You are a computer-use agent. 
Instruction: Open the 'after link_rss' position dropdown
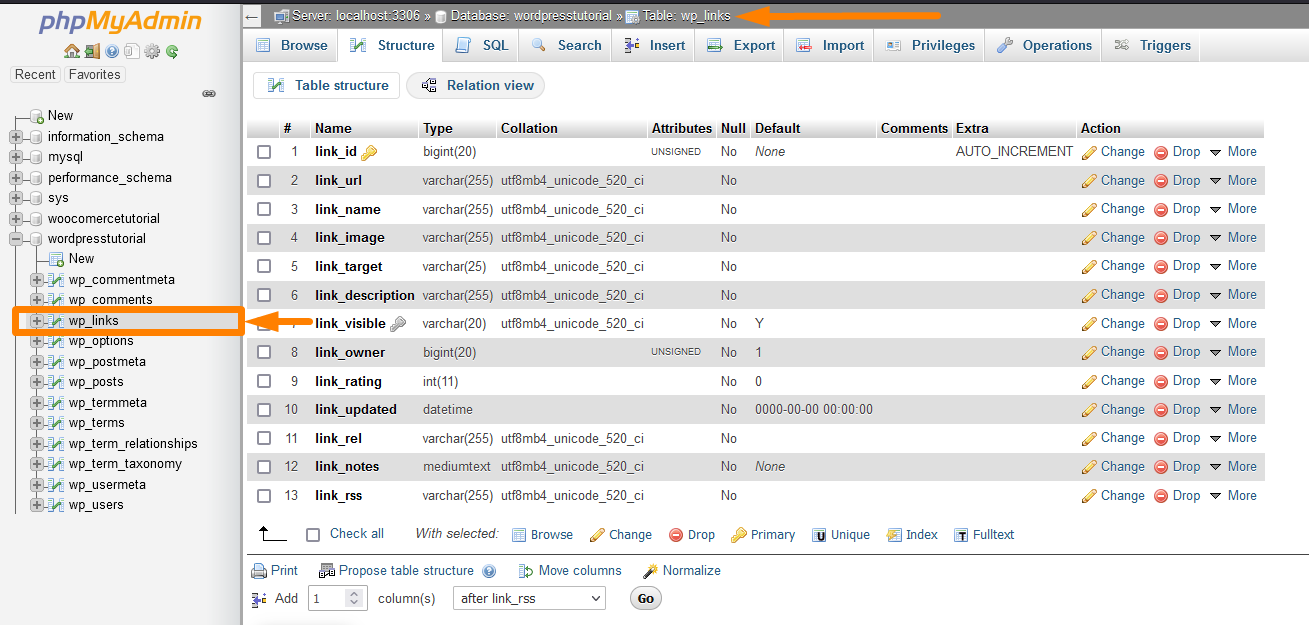(529, 598)
